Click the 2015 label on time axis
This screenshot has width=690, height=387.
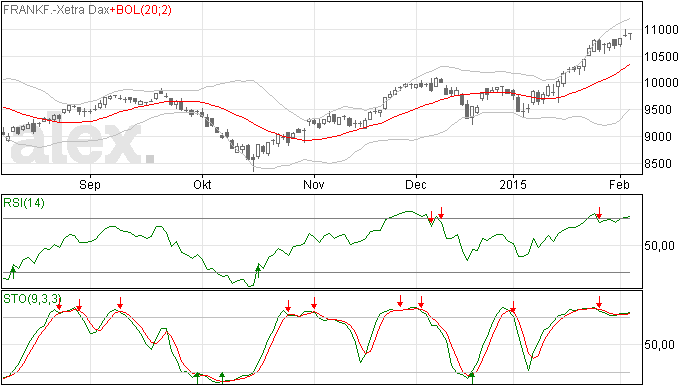(x=513, y=184)
